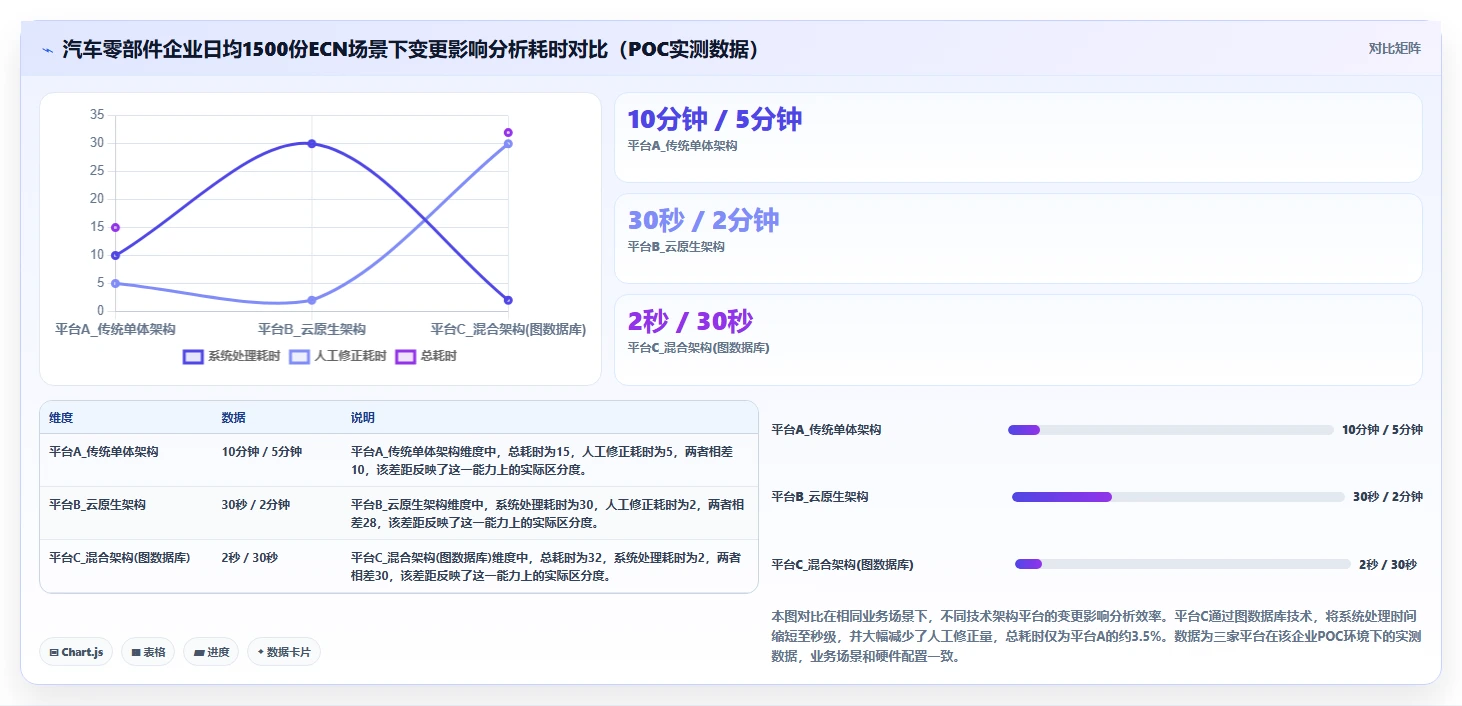Click the 总耗时 point above 平台A

pos(115,228)
